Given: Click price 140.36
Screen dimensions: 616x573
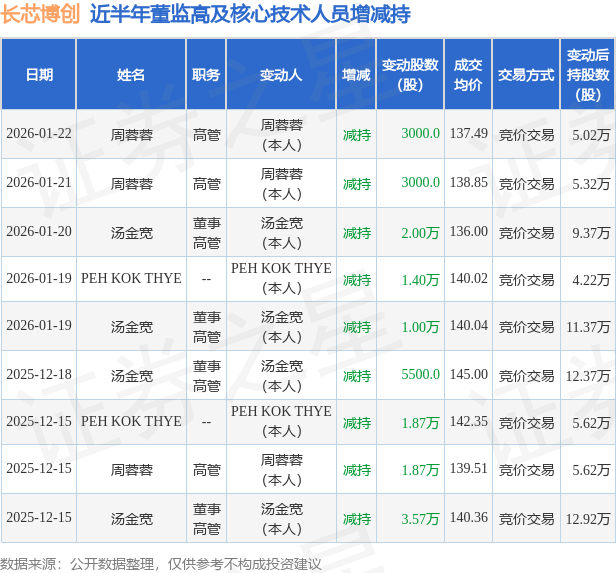Looking at the screenshot, I should pos(468,518).
